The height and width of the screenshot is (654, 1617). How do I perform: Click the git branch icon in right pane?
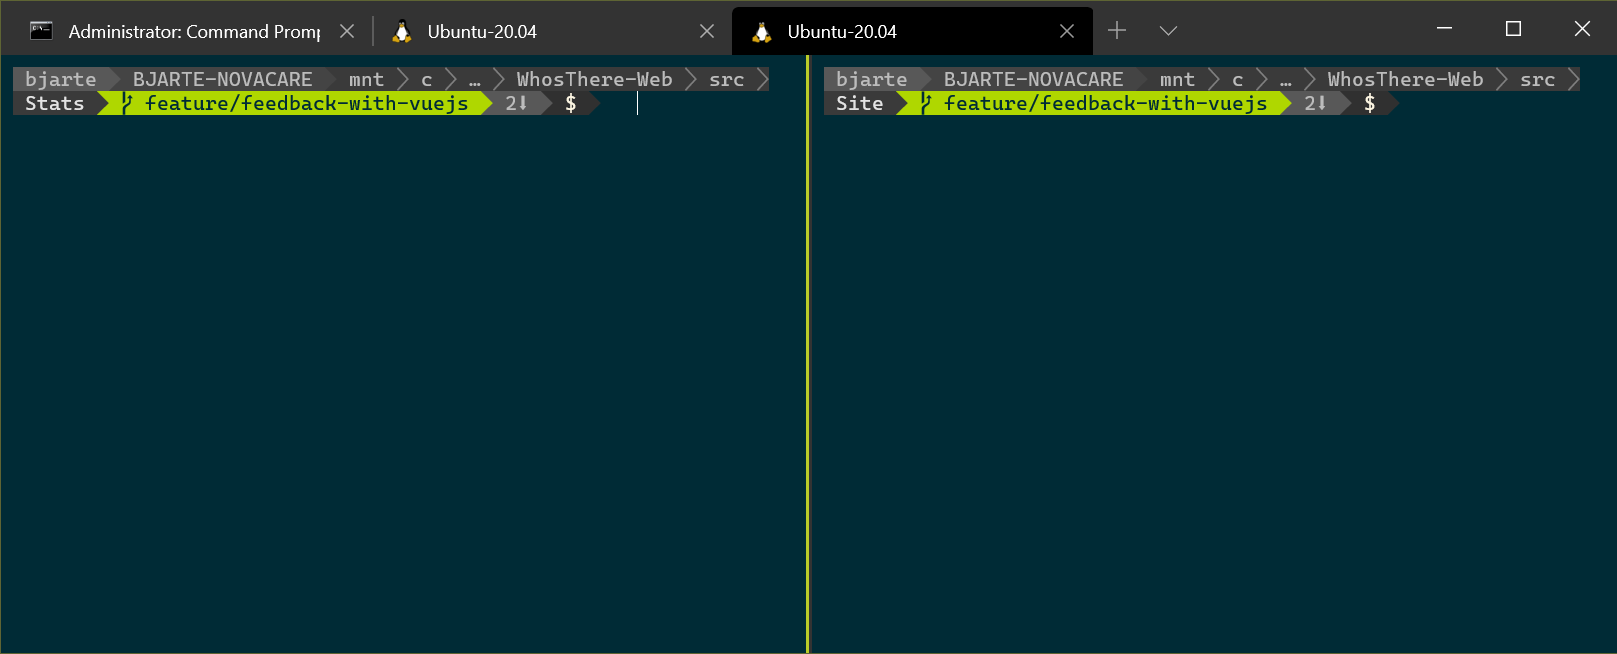[x=926, y=103]
